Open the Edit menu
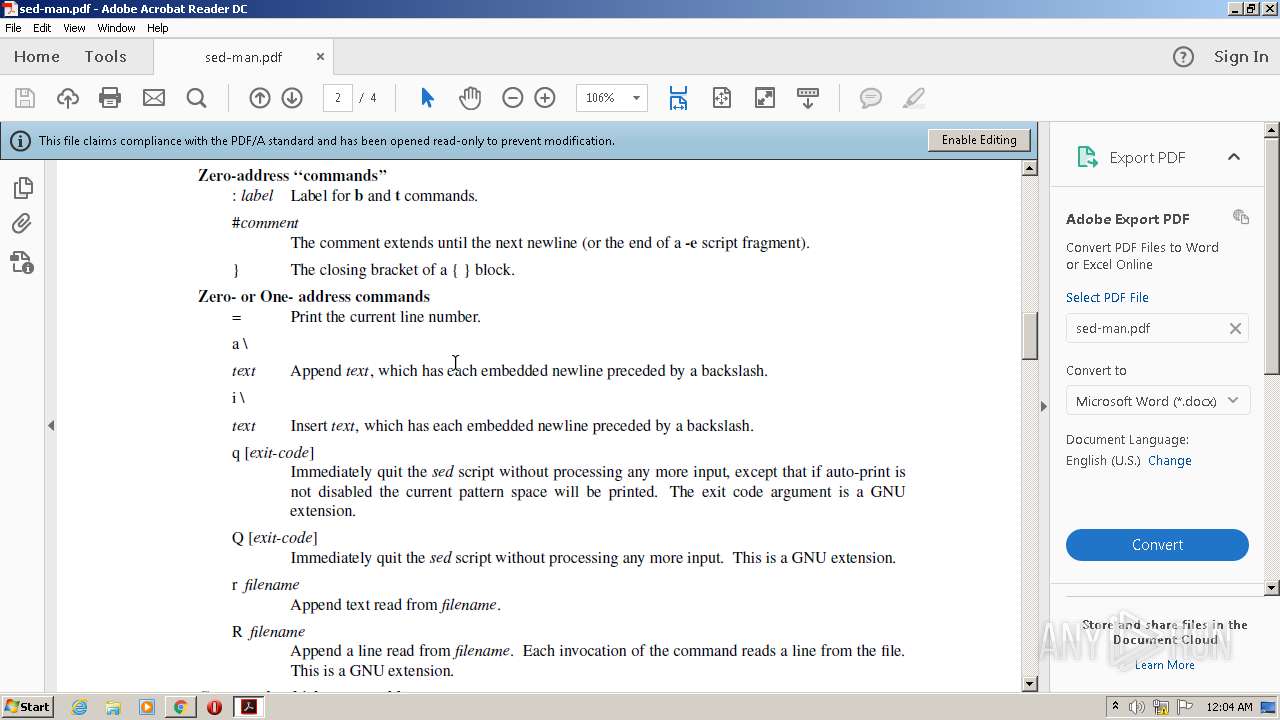Viewport: 1280px width, 720px height. (x=42, y=28)
